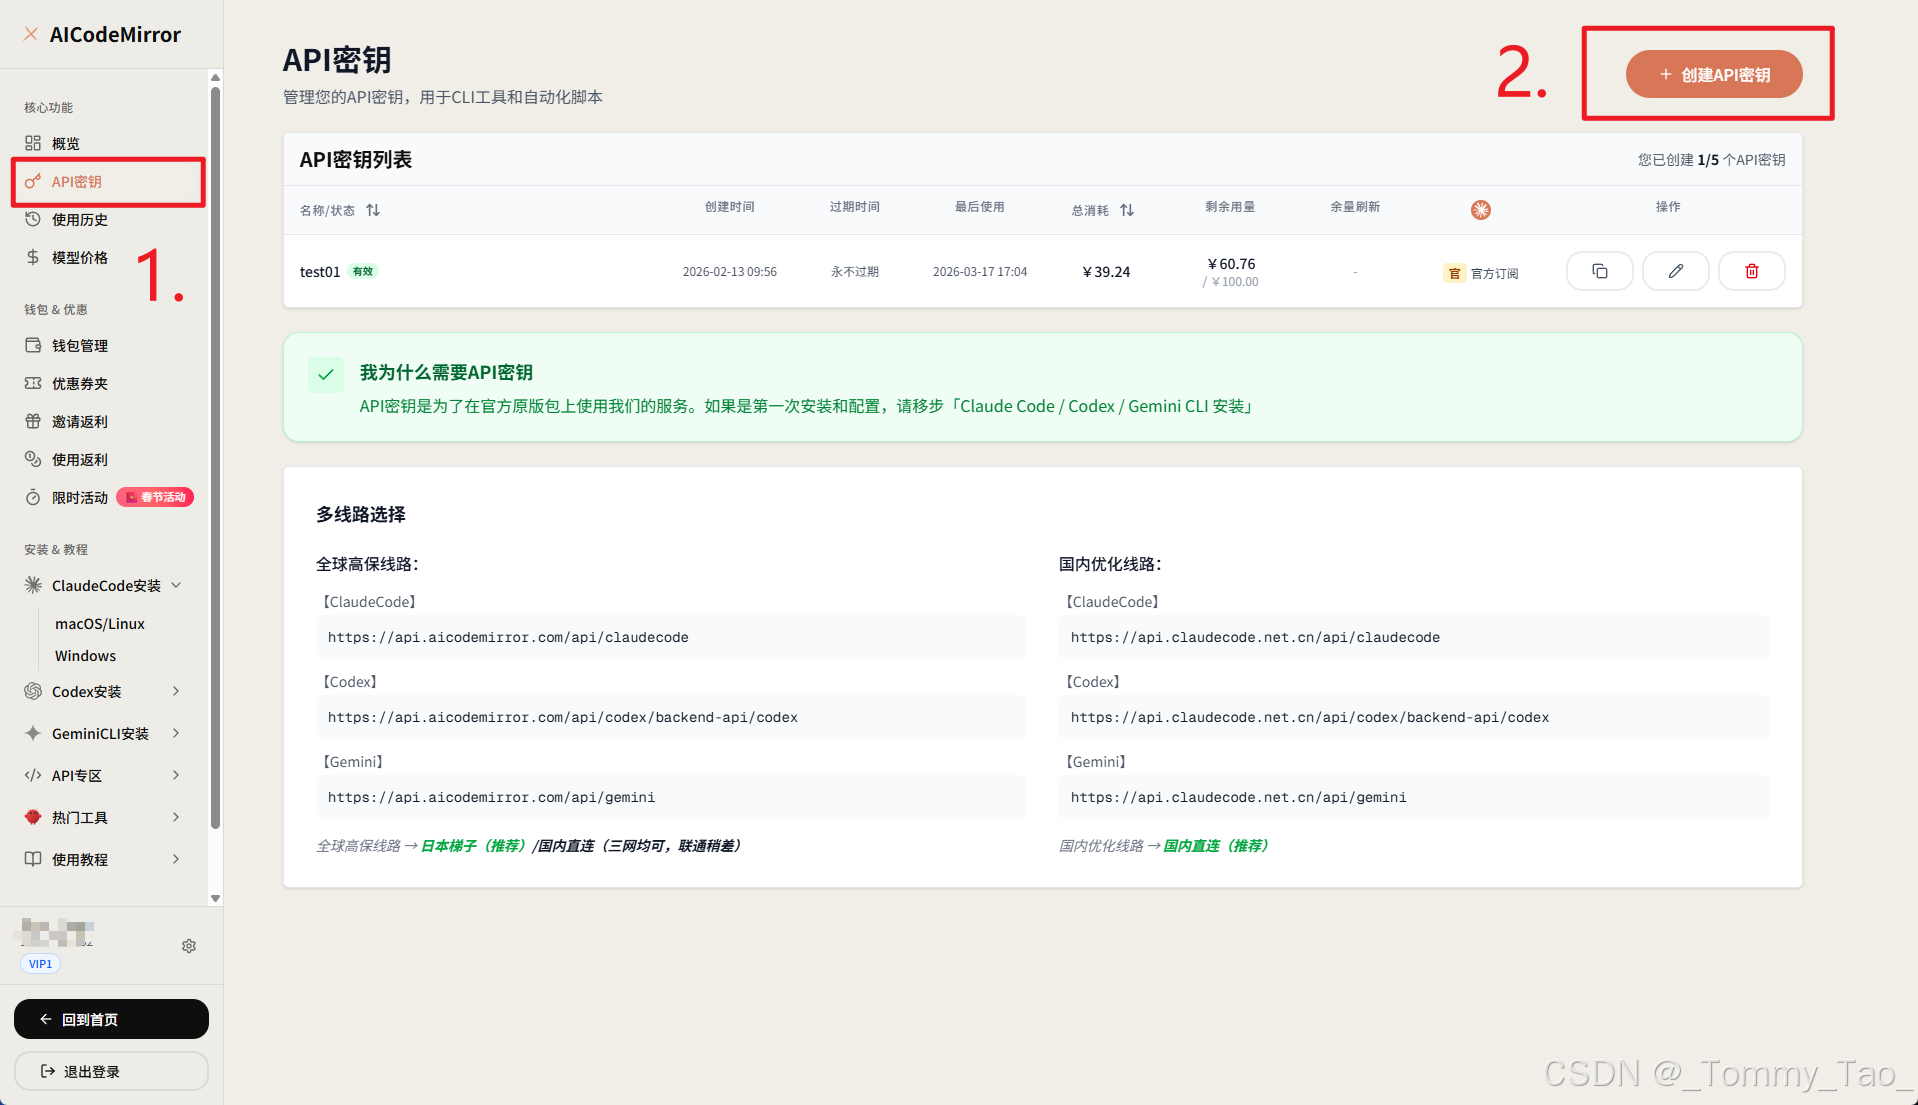Click the wallet icon next to 钱包管理

coord(33,345)
